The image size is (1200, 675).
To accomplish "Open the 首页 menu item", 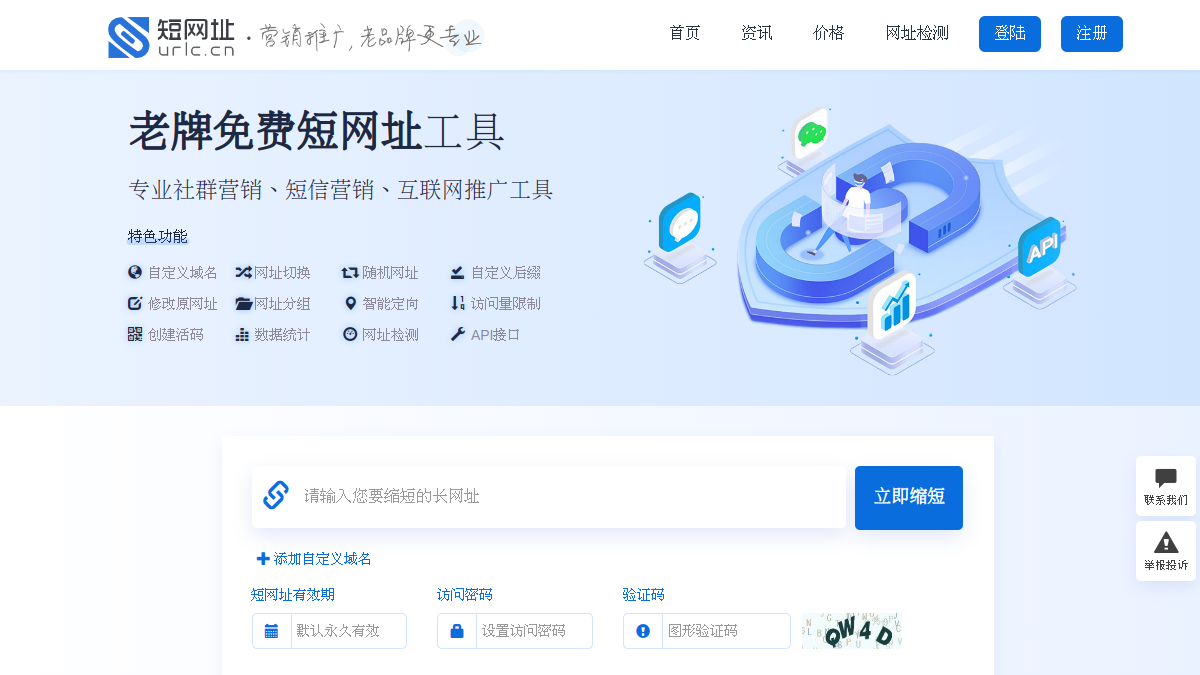I will [x=685, y=33].
